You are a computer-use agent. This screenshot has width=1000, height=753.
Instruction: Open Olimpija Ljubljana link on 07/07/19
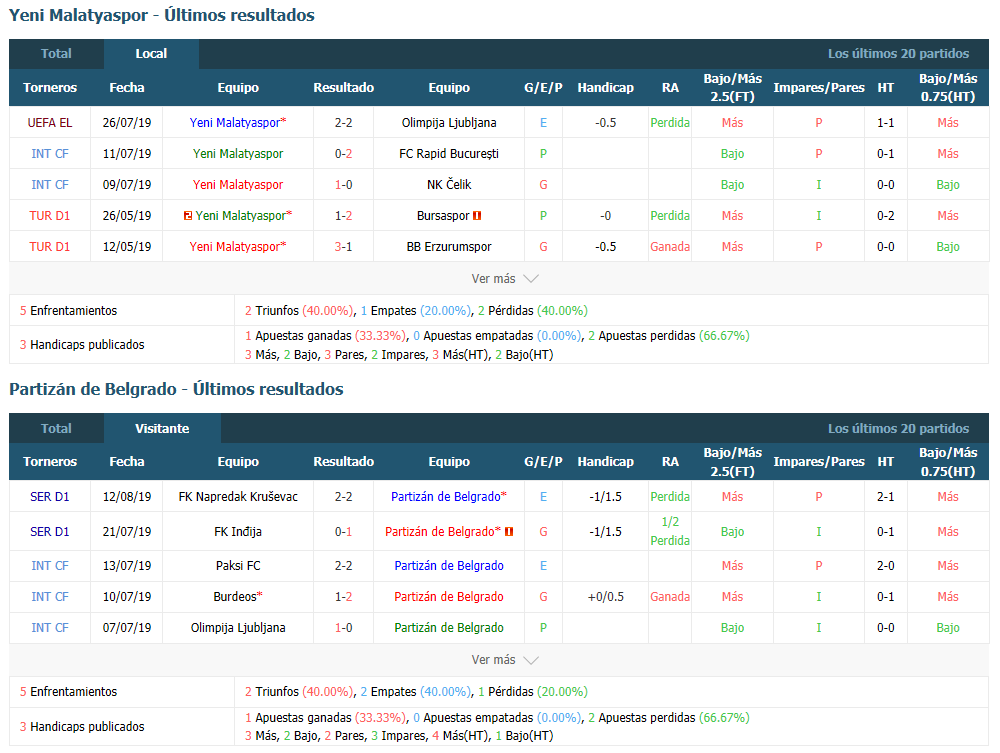click(x=238, y=628)
